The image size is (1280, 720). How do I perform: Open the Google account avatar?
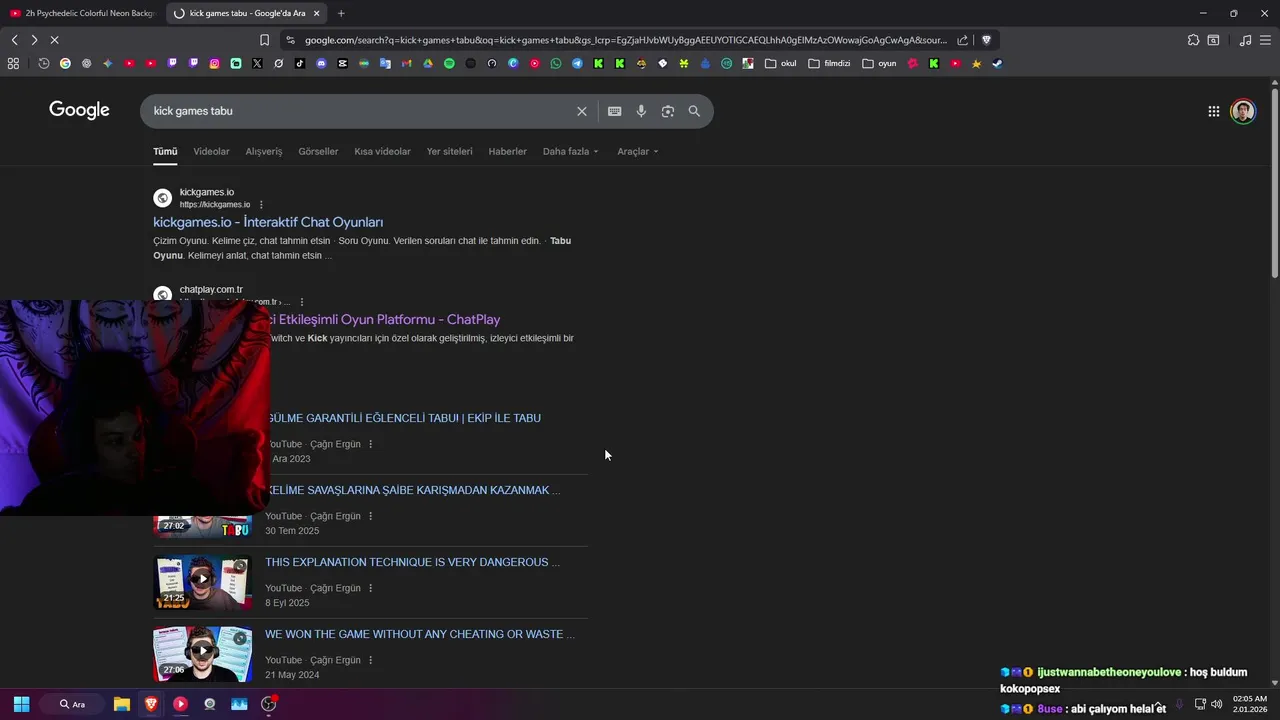coord(1243,111)
